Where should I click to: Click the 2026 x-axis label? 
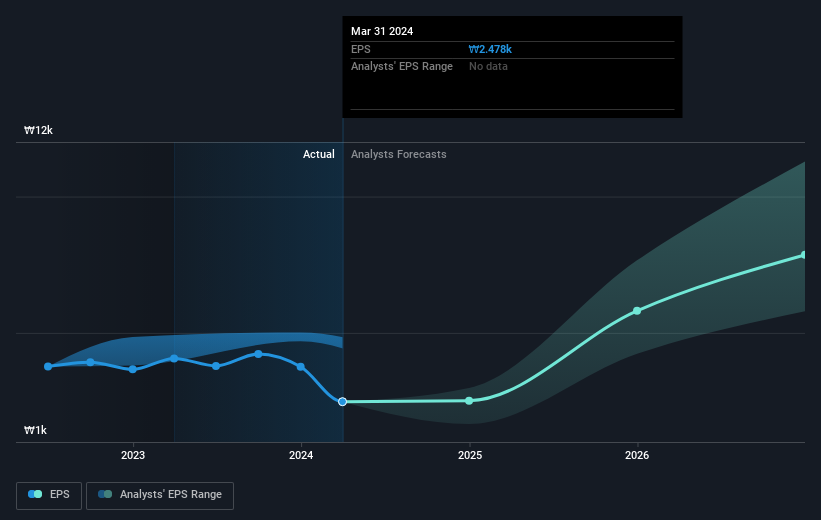coord(637,455)
